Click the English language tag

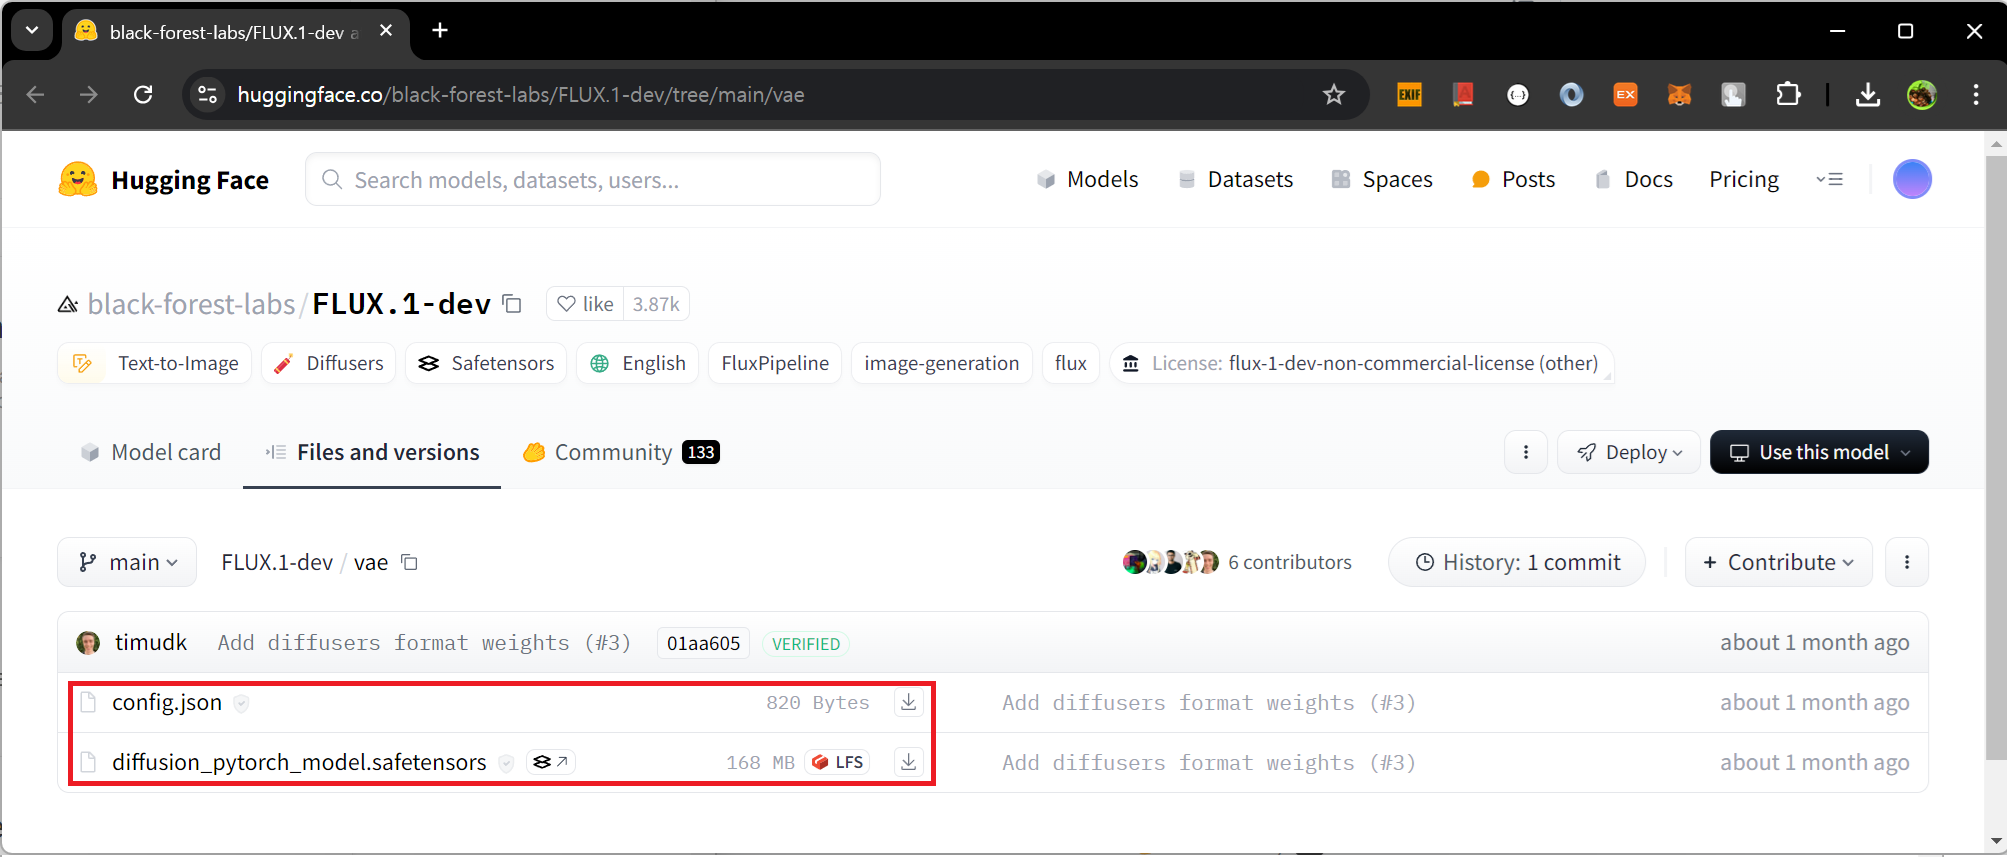638,363
